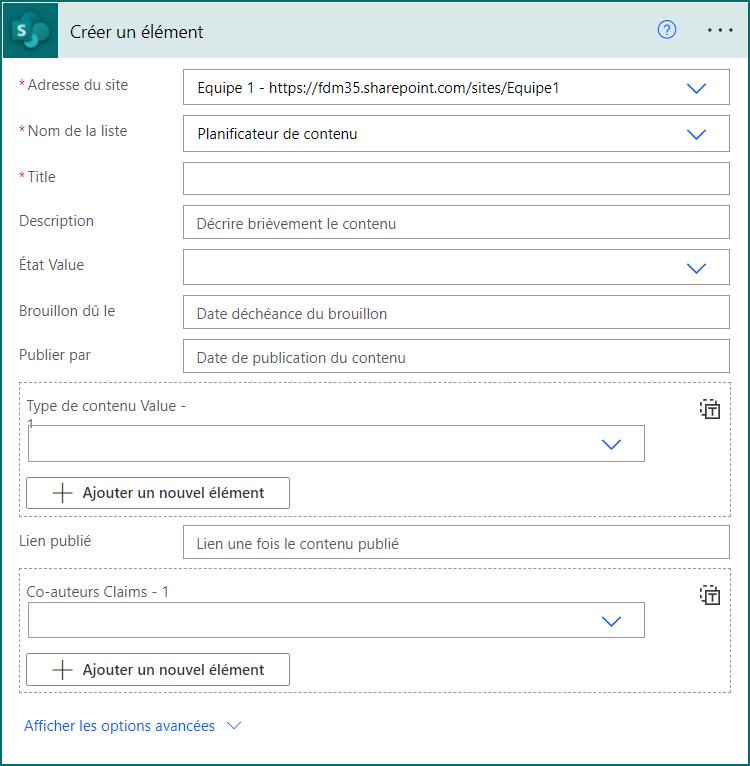Switch Co-auteurs Claims to array input
This screenshot has height=766, width=750.
[710, 595]
